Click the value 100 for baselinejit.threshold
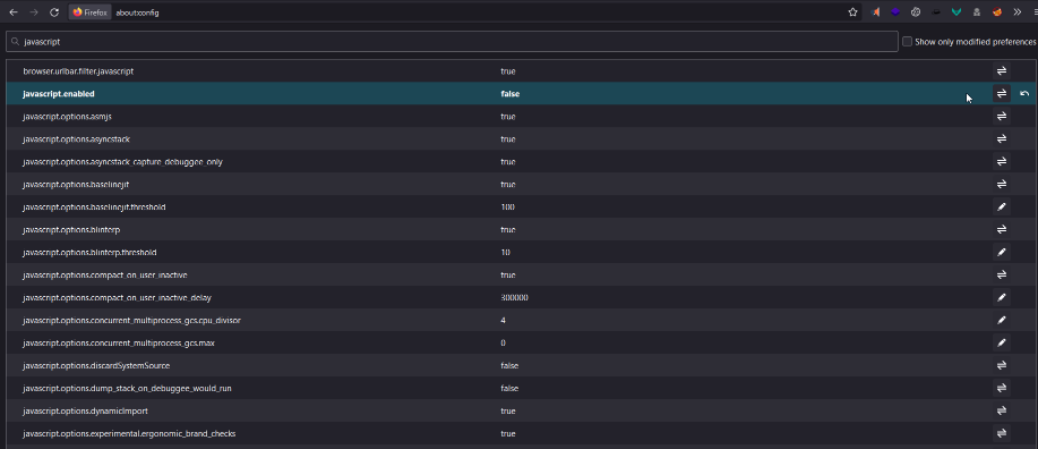This screenshot has width=1038, height=449. click(508, 207)
